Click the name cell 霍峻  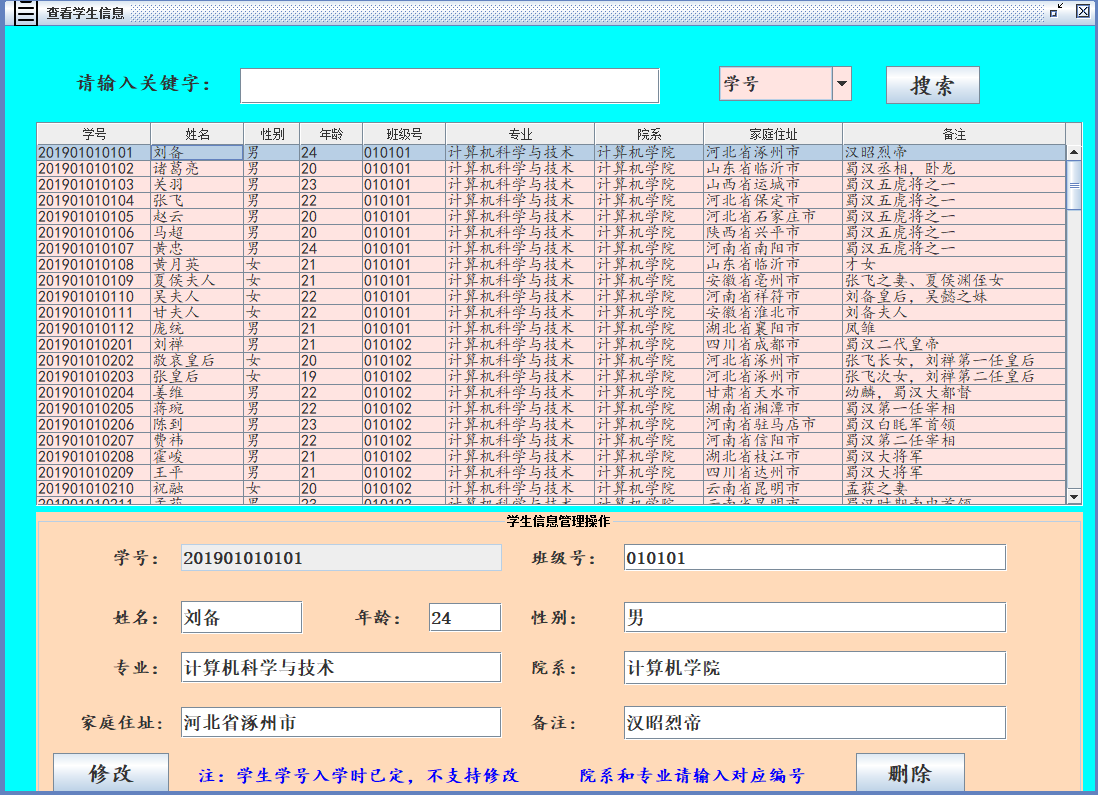click(x=197, y=457)
